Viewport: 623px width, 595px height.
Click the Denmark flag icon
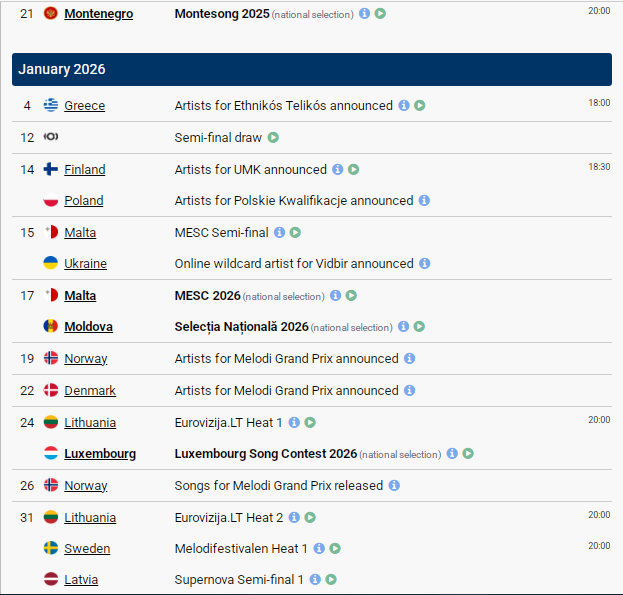point(50,391)
